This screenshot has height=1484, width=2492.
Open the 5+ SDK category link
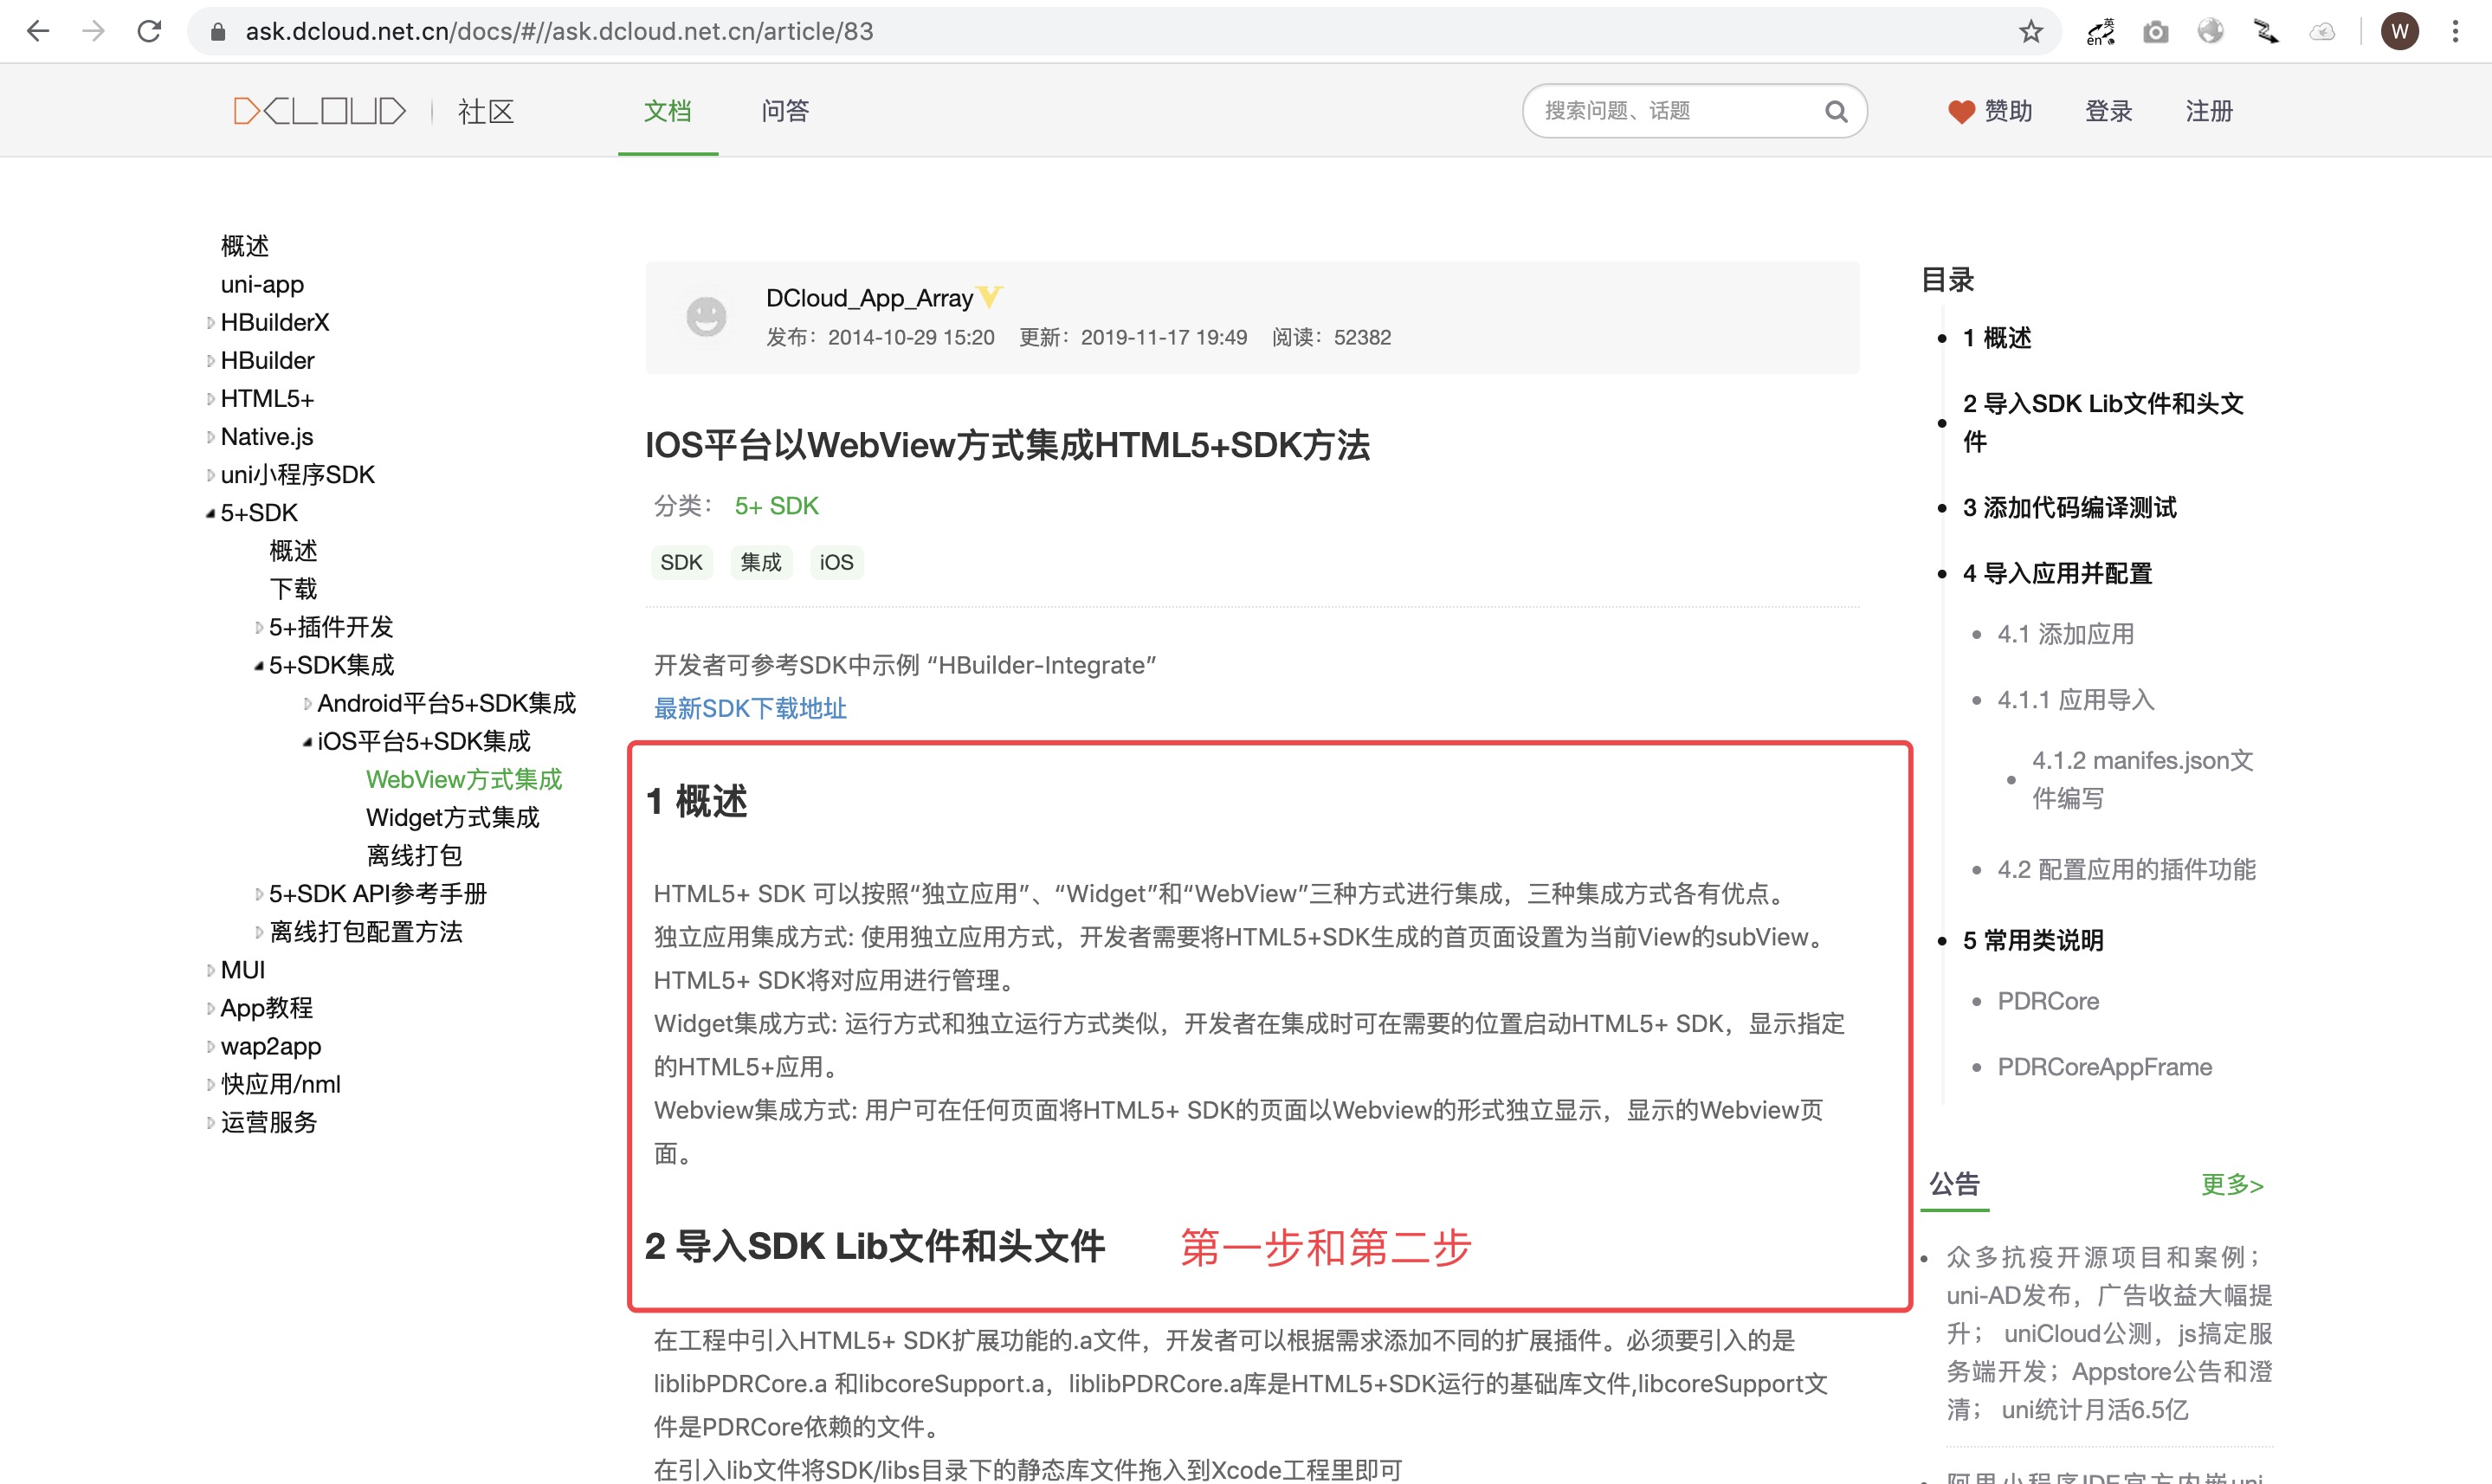tap(776, 506)
